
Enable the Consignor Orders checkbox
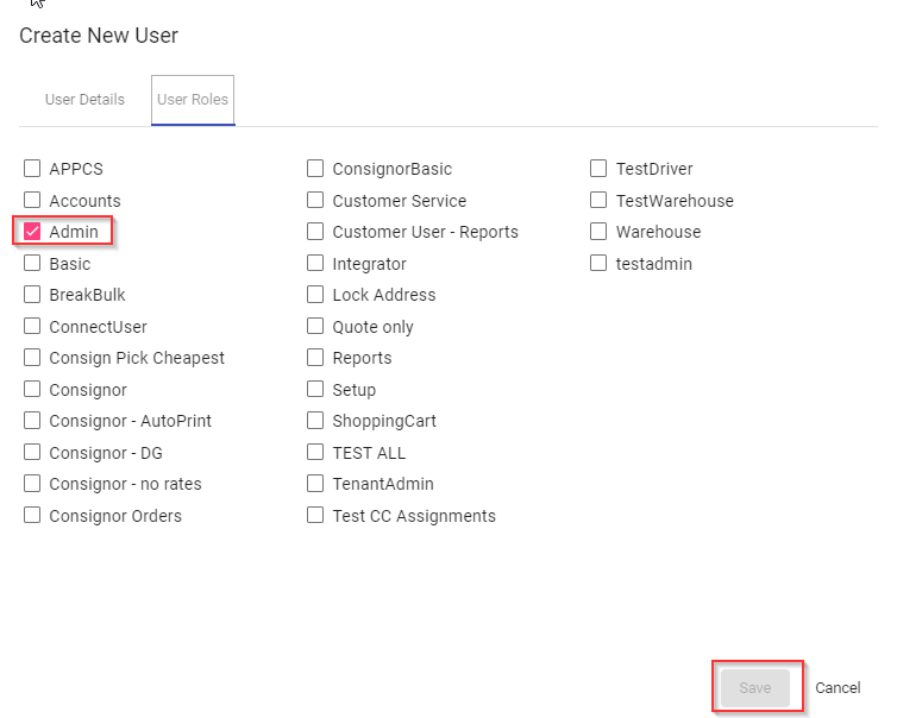click(x=32, y=516)
